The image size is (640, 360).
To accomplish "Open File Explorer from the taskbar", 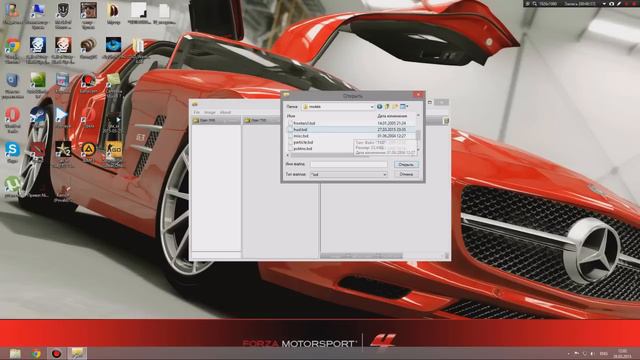I will click(15, 353).
